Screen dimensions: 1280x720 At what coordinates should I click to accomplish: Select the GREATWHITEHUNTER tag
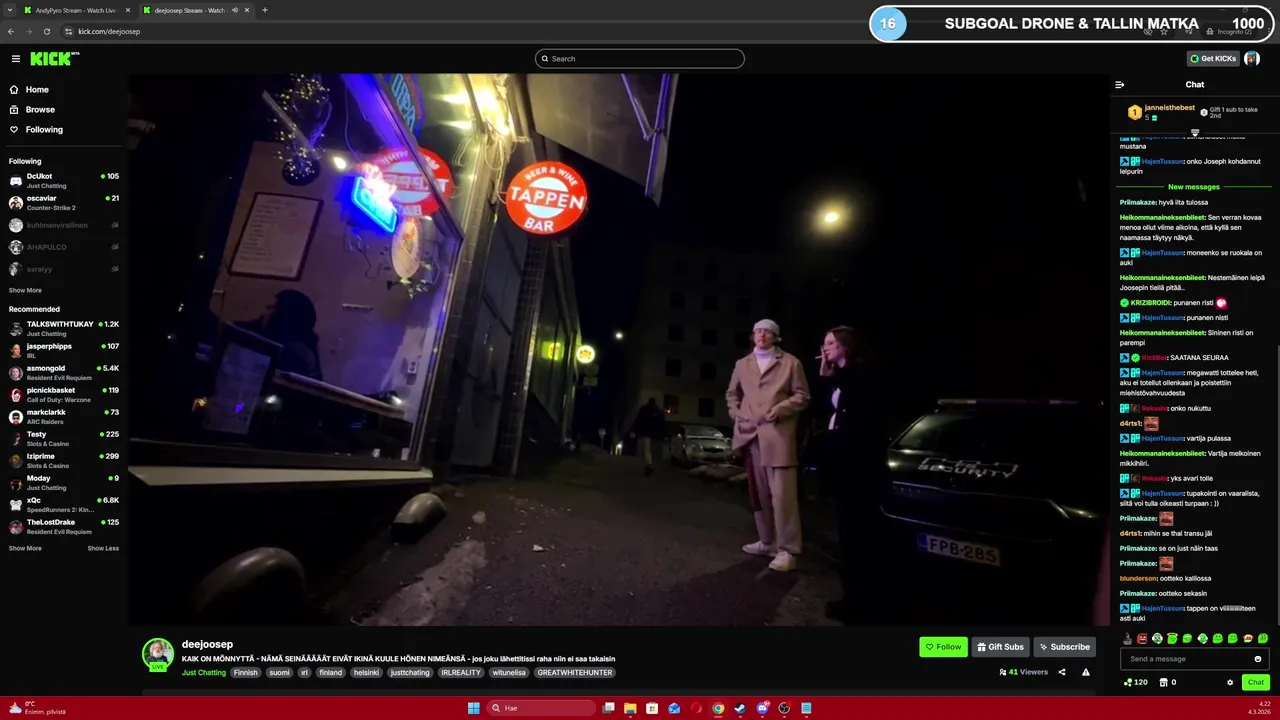(575, 673)
